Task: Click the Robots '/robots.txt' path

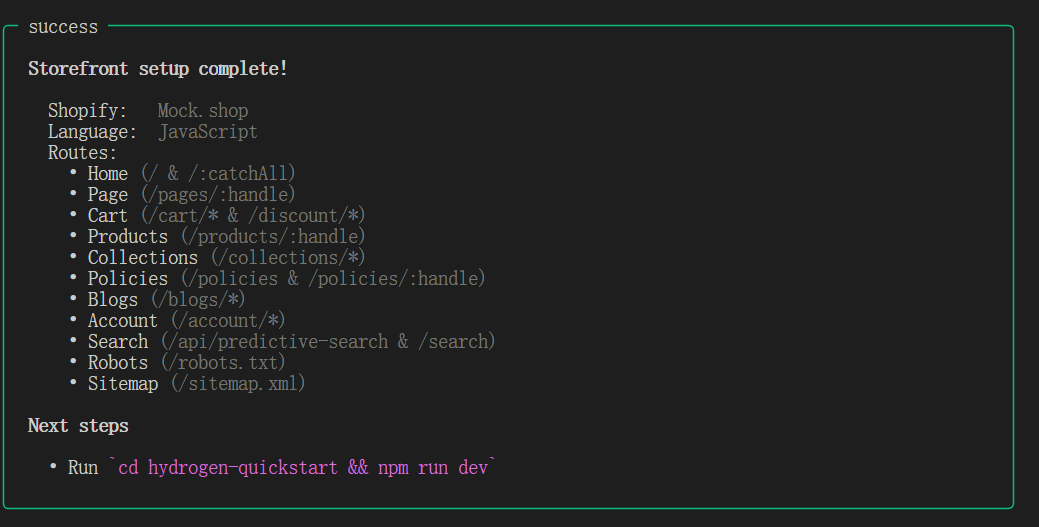Action: (x=223, y=363)
